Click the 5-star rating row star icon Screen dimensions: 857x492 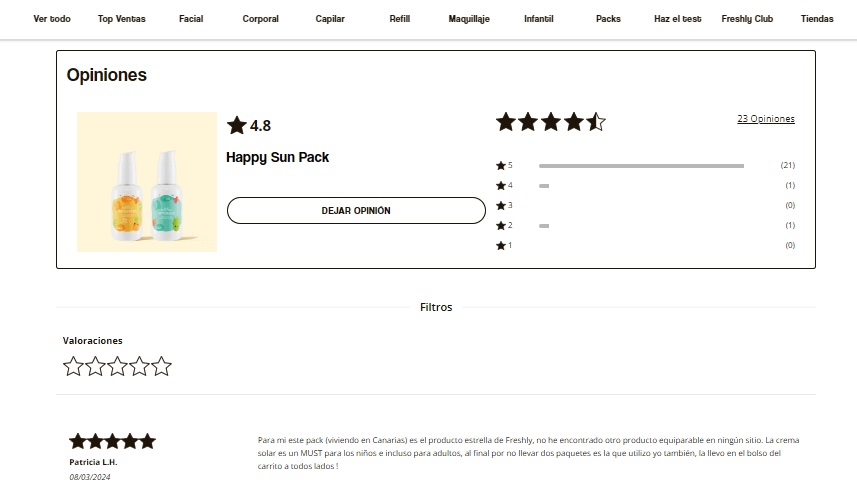coord(501,166)
